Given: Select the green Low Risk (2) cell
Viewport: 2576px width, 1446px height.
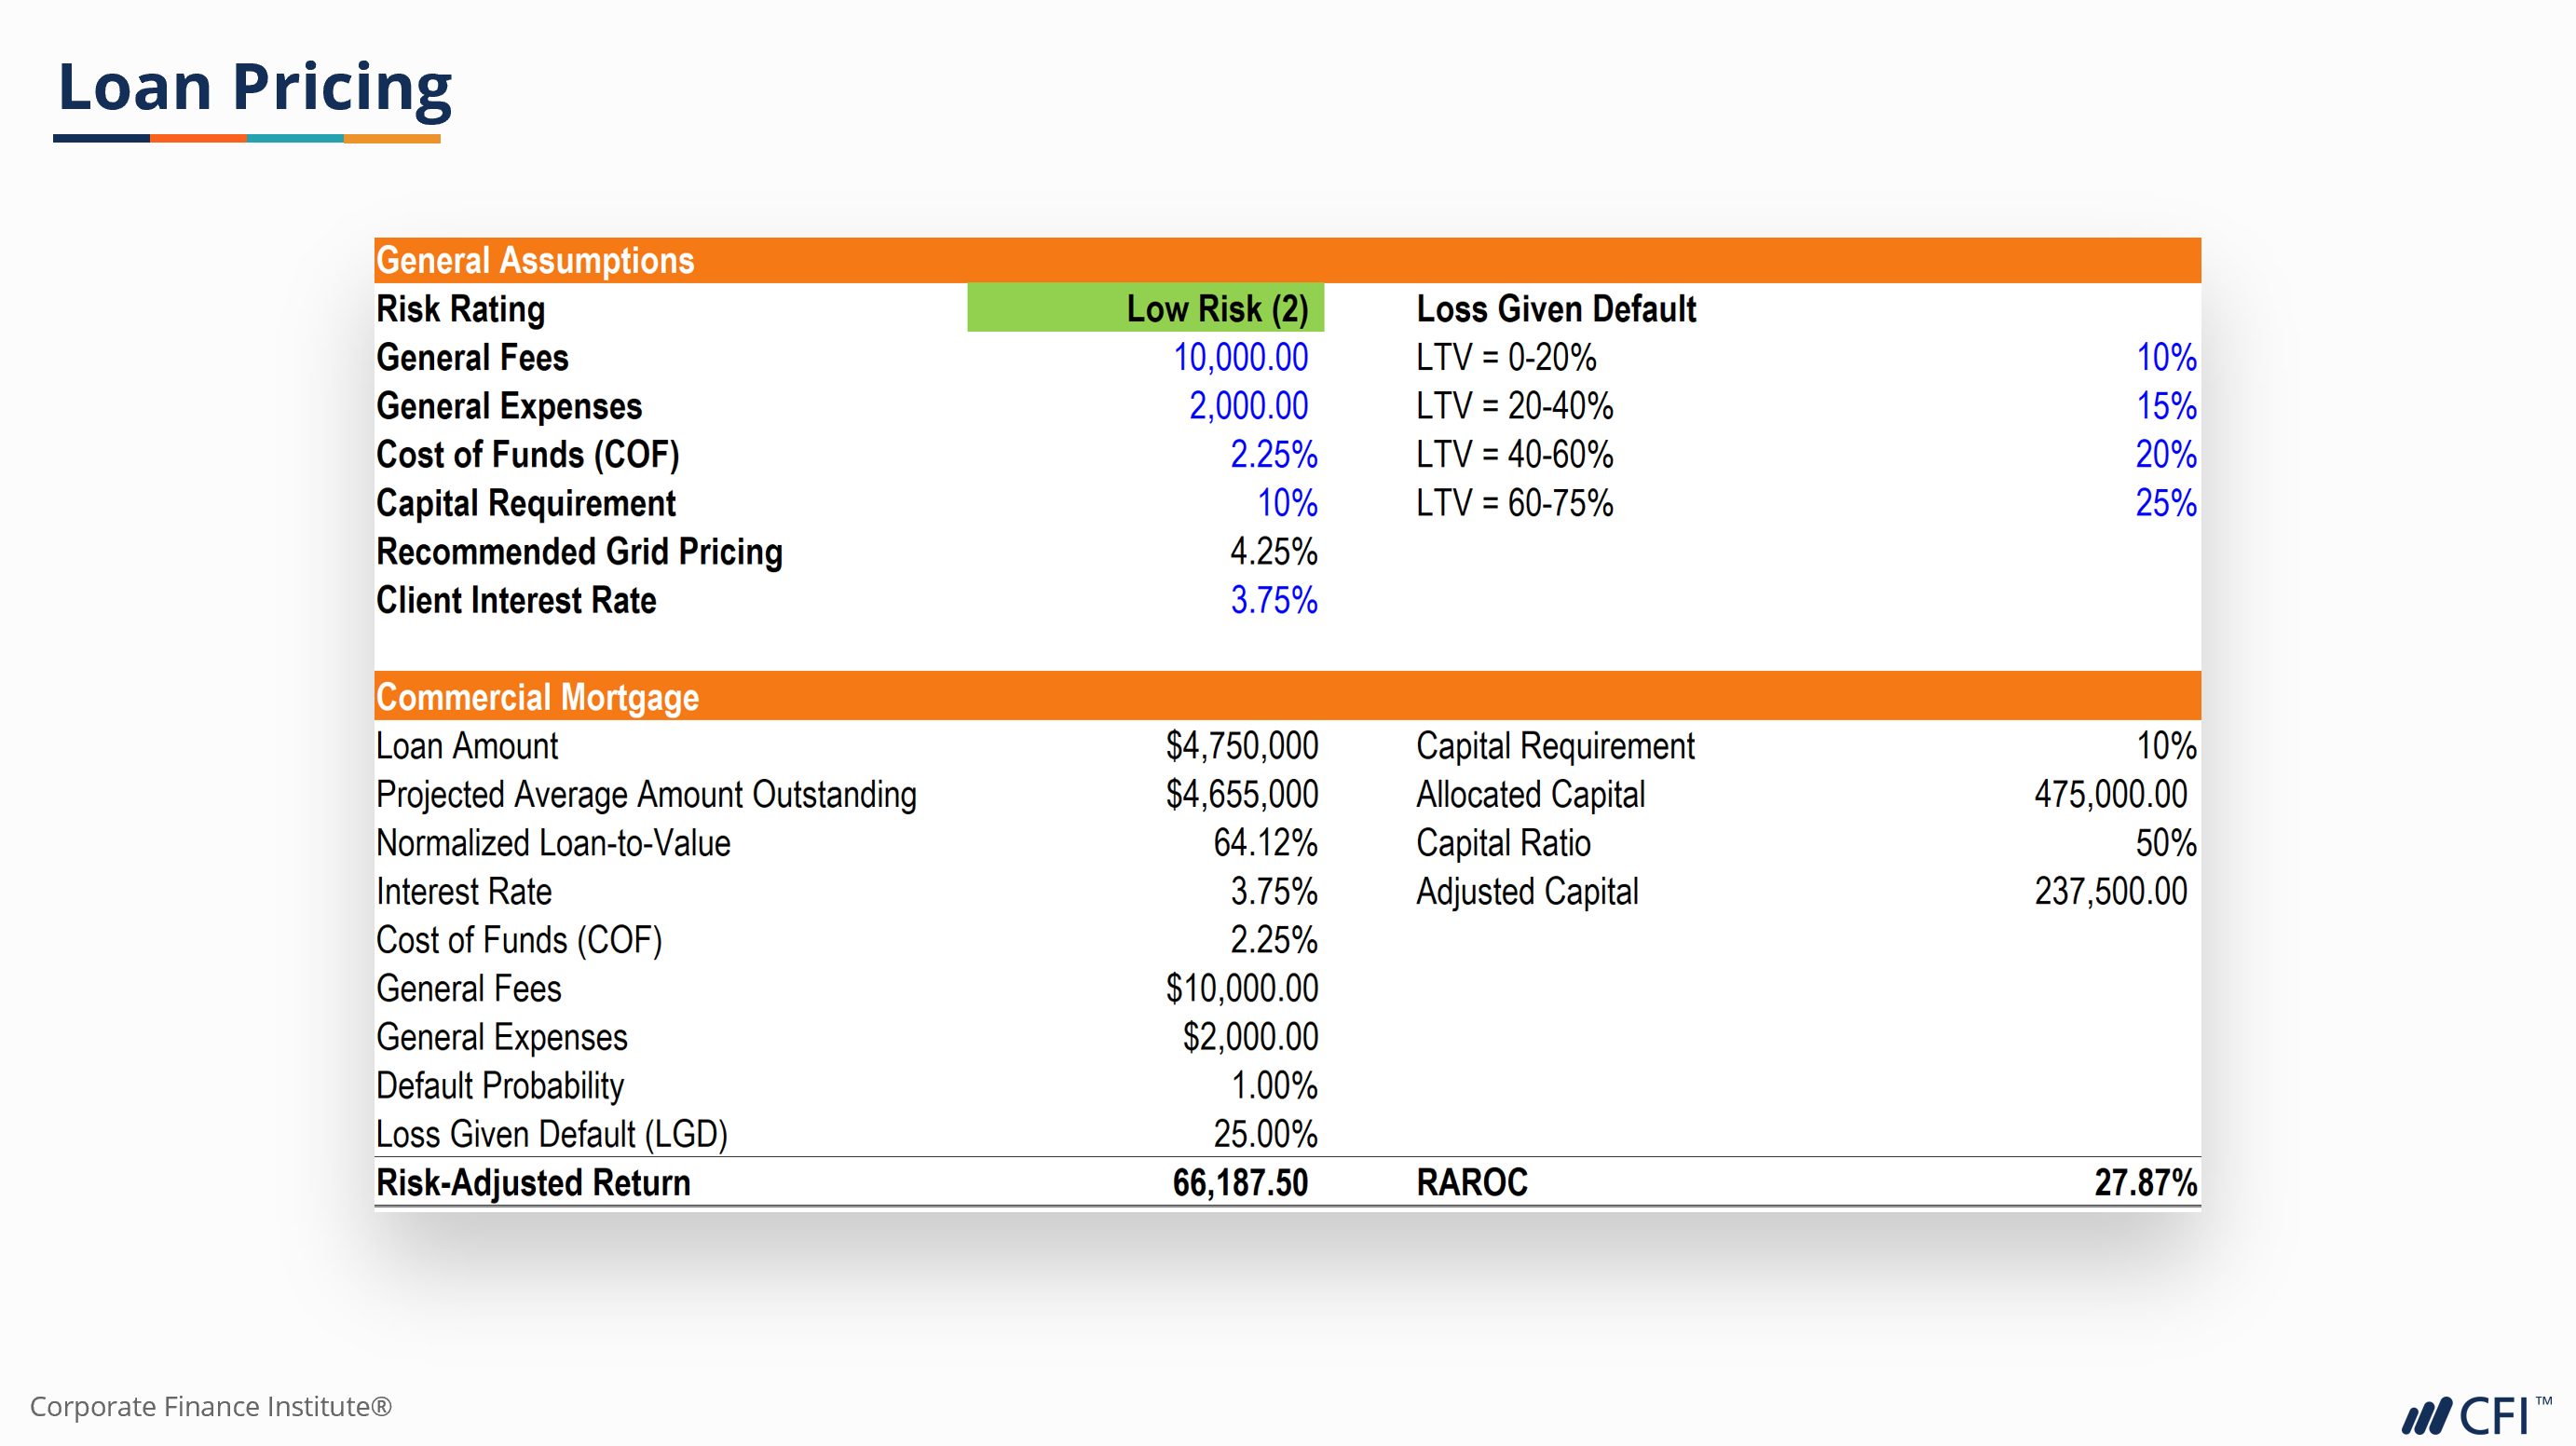Looking at the screenshot, I should [1145, 308].
